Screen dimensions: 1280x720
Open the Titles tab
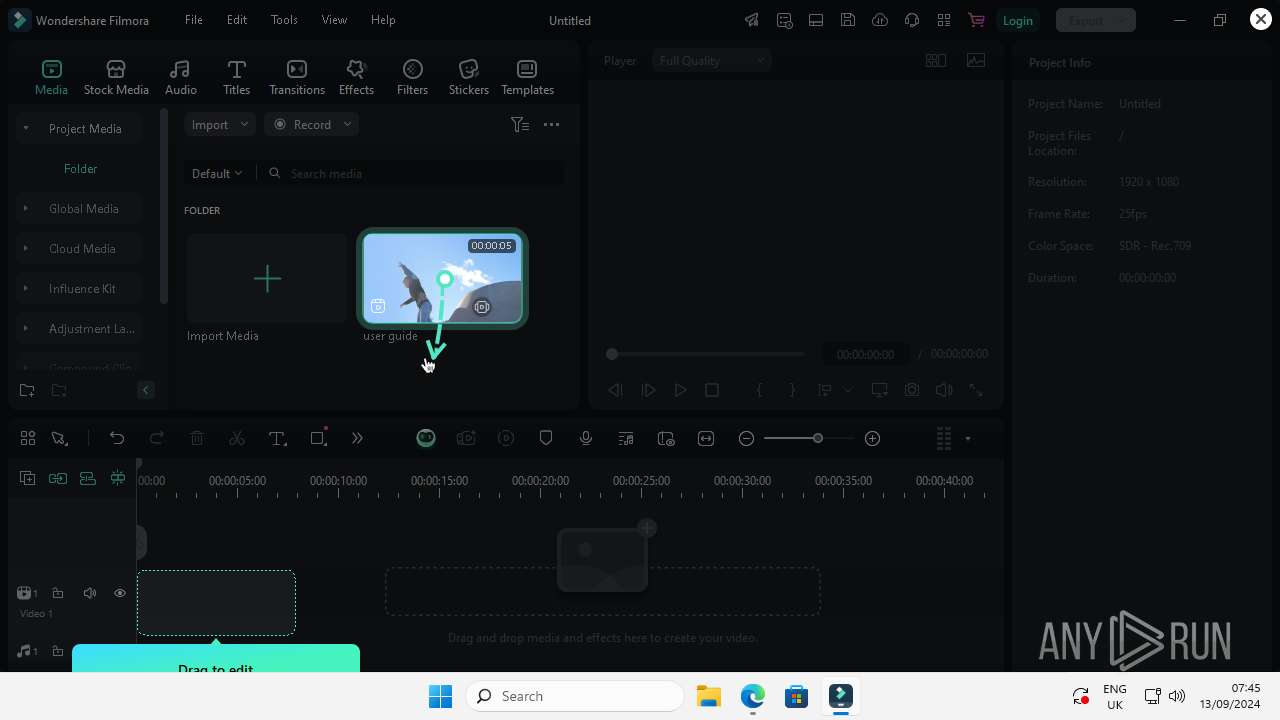pyautogui.click(x=236, y=77)
